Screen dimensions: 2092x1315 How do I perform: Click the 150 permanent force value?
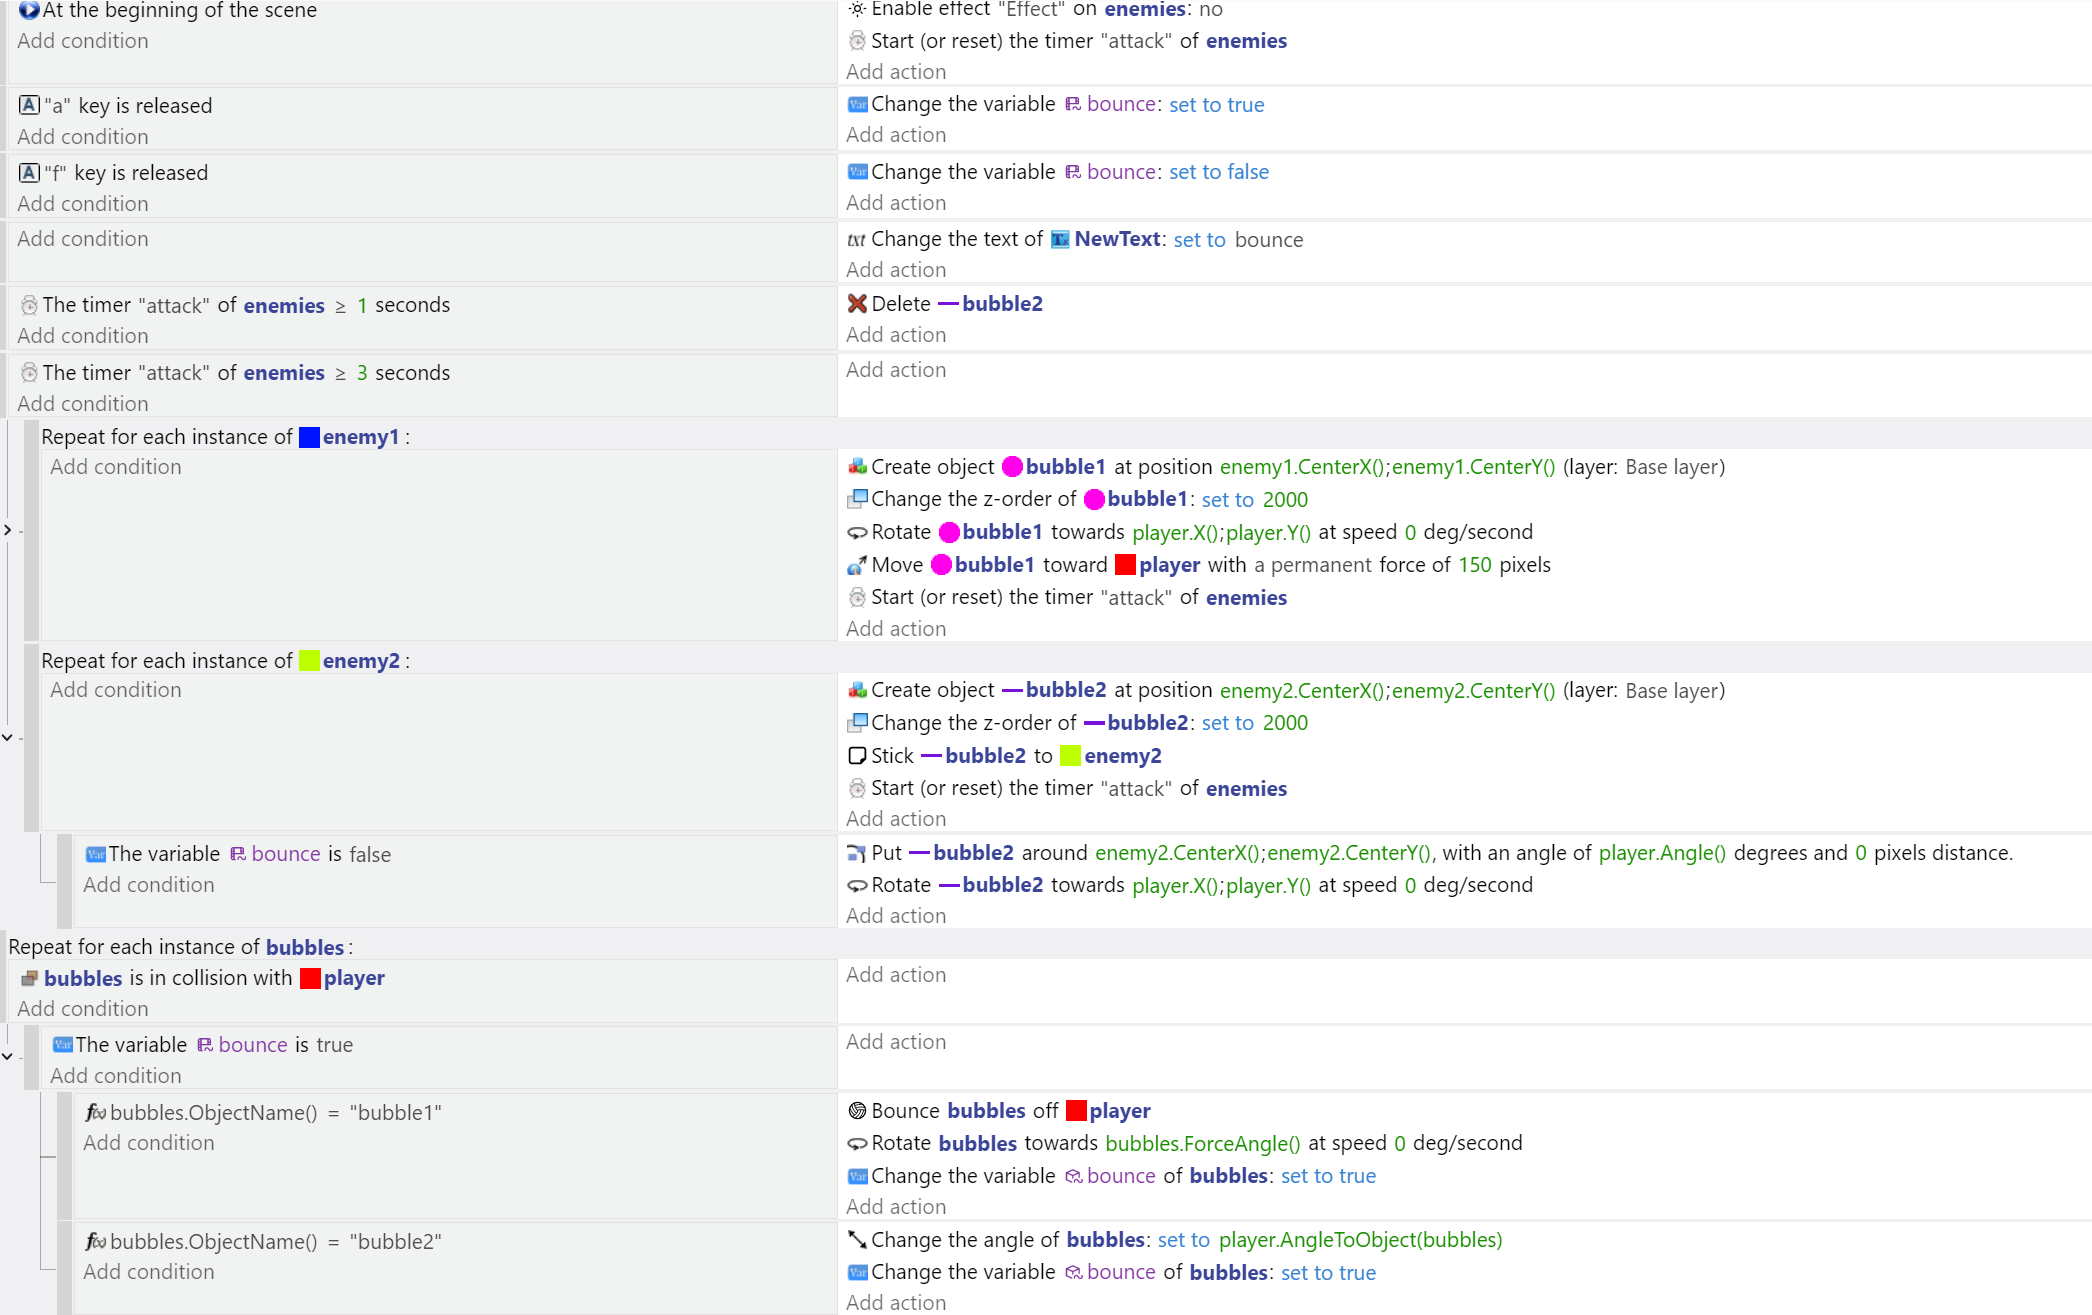coord(1475,565)
